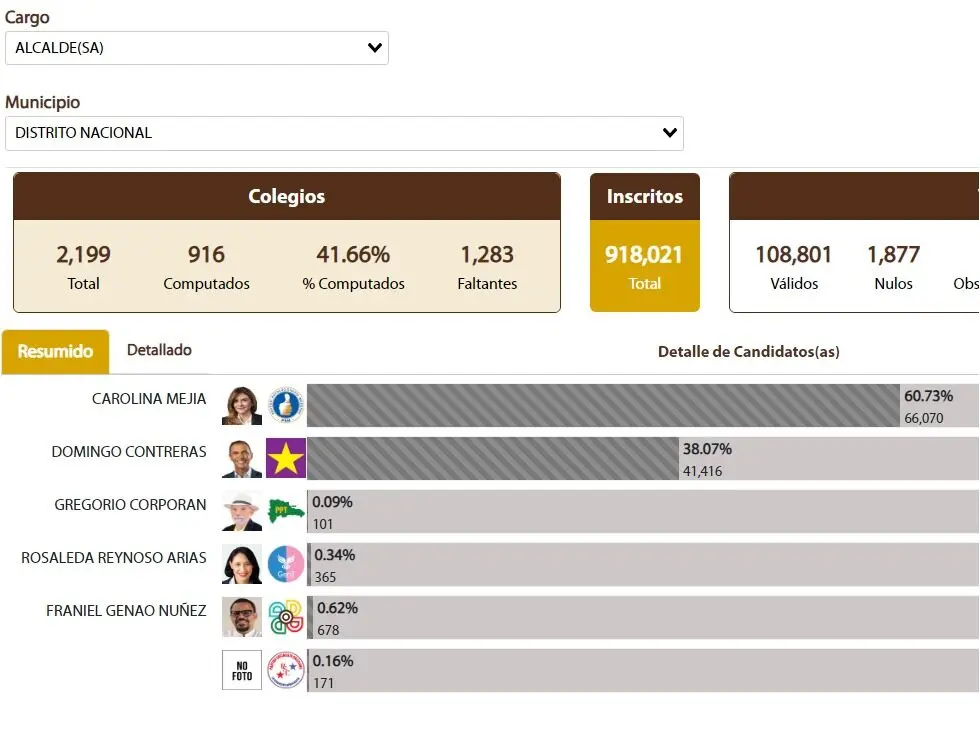This screenshot has width=980, height=744.
Task: Select the PRM thumbs-up logo beside Carolina Mejia
Action: [x=286, y=405]
